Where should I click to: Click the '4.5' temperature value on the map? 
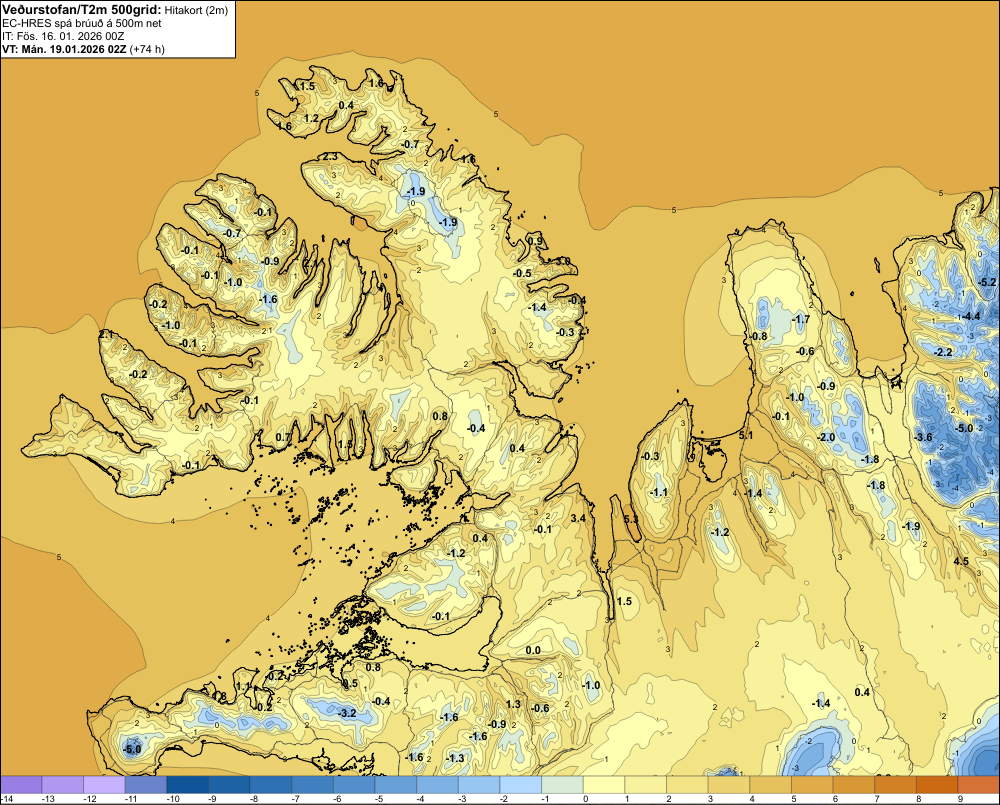(961, 561)
